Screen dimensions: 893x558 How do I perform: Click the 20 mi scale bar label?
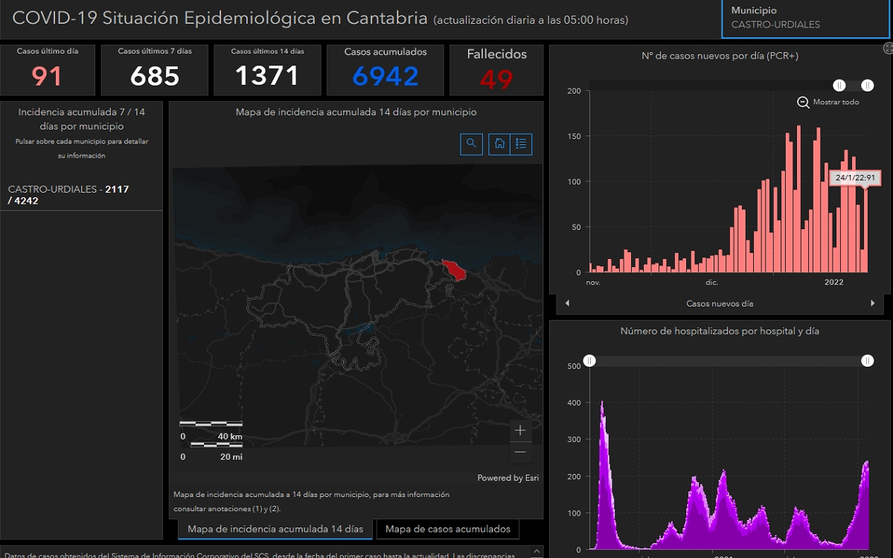pos(231,457)
